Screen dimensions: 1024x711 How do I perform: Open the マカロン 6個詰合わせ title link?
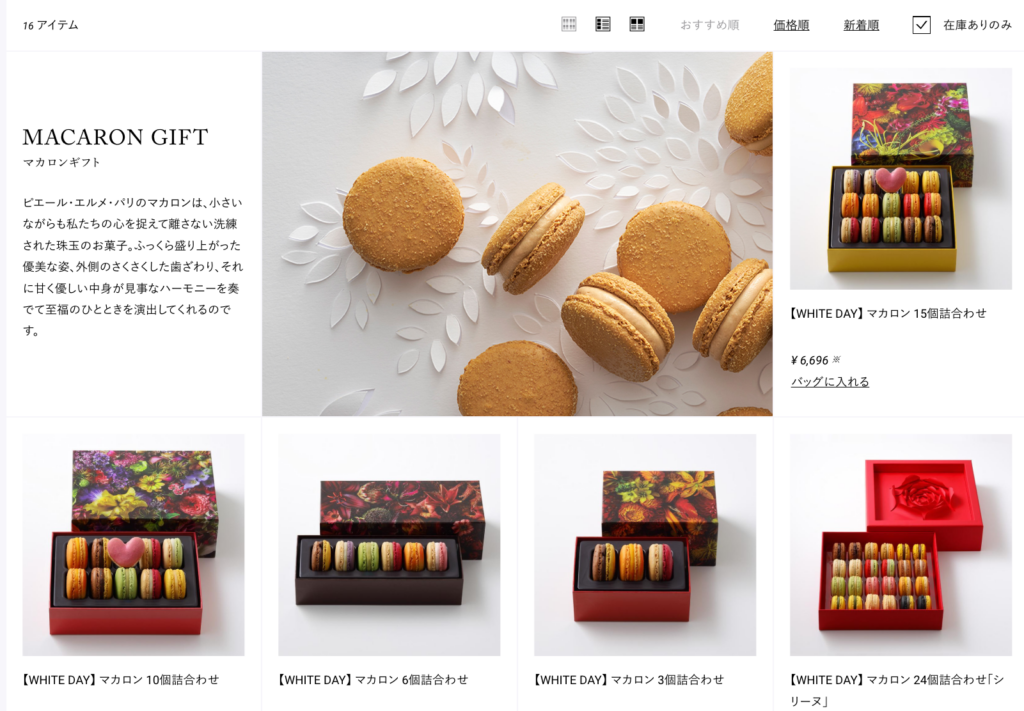(373, 680)
